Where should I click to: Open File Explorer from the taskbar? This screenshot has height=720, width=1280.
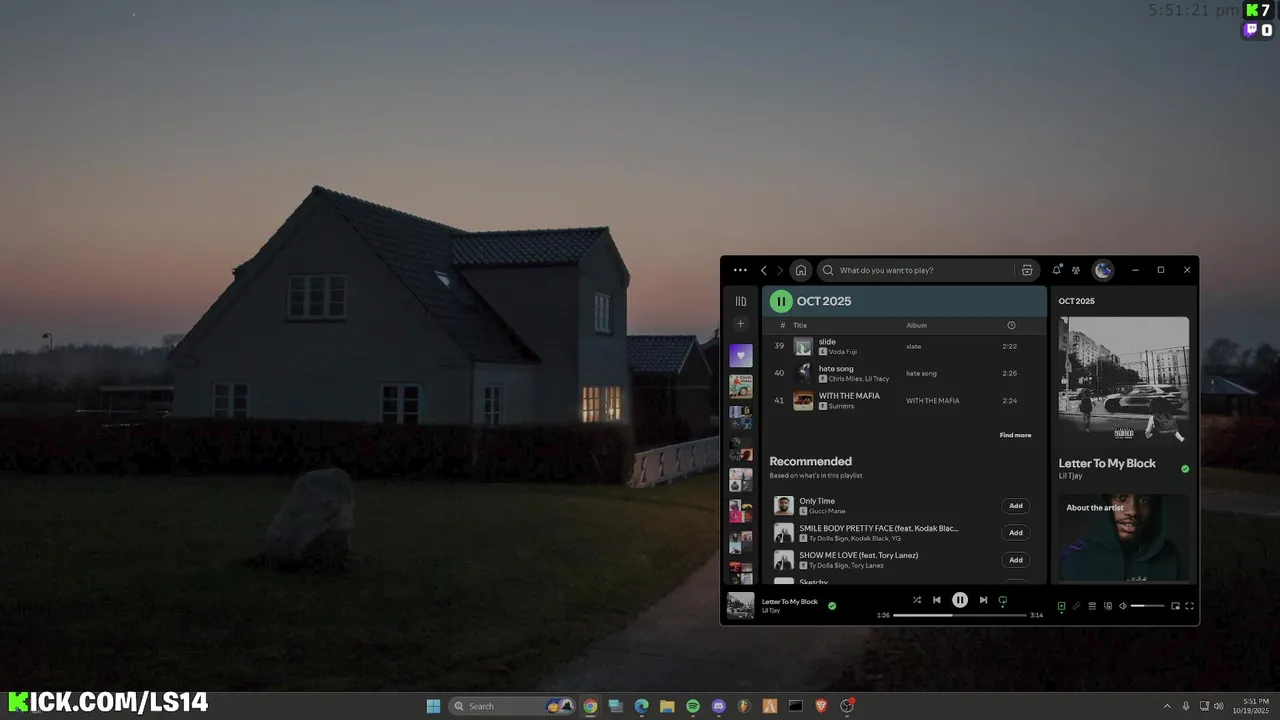(667, 706)
